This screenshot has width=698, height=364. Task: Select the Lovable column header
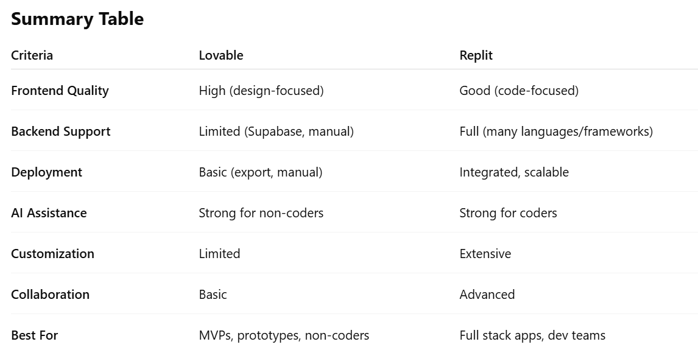[221, 56]
